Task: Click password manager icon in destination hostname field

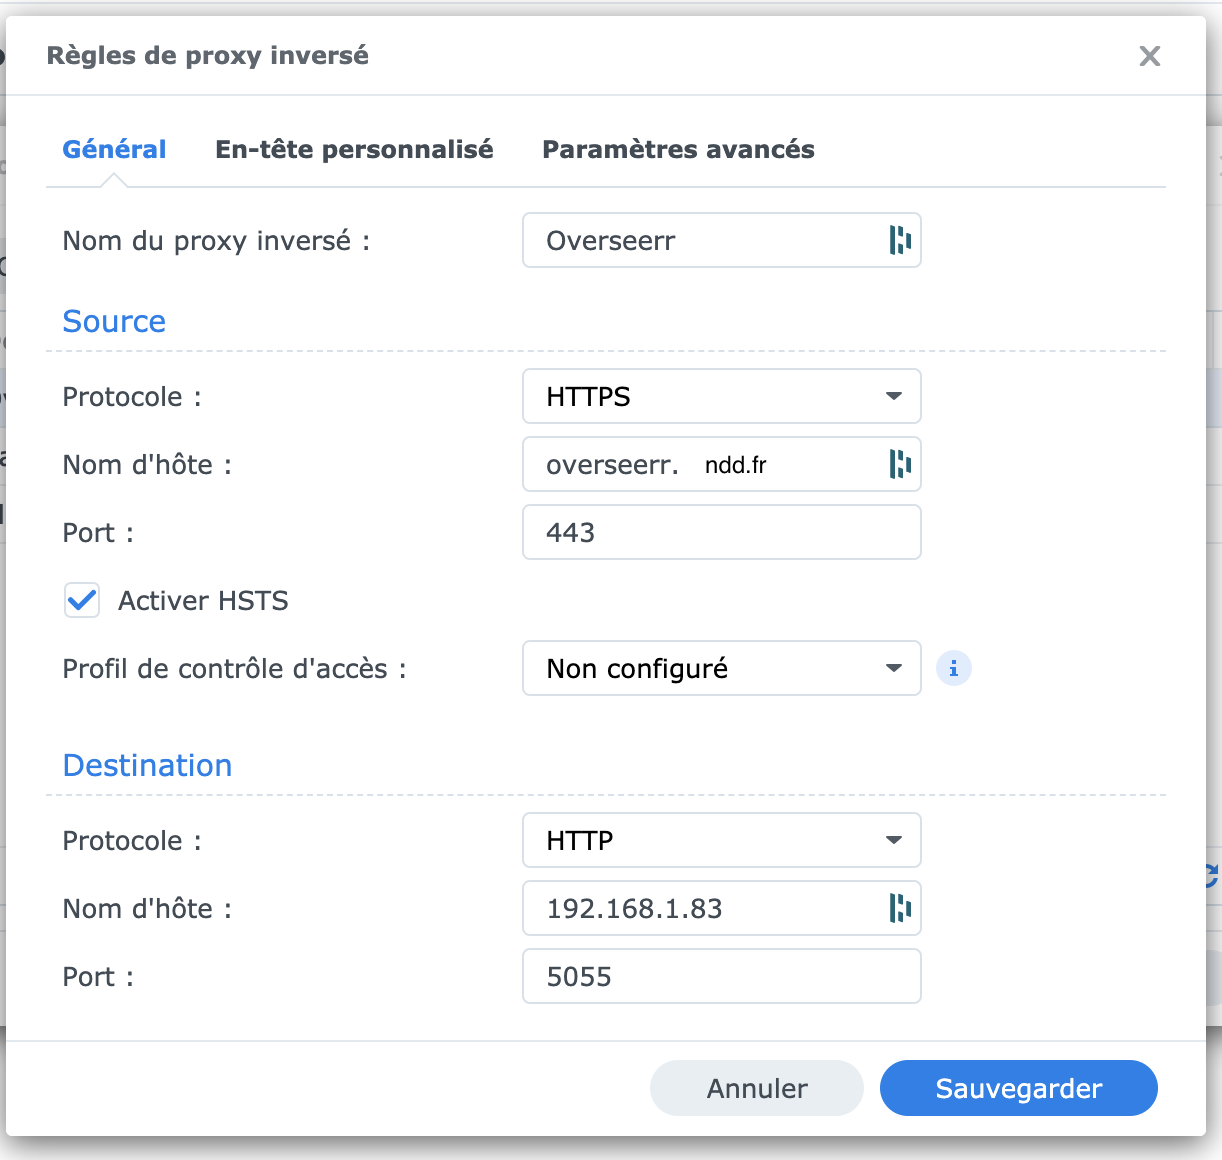Action: (900, 908)
